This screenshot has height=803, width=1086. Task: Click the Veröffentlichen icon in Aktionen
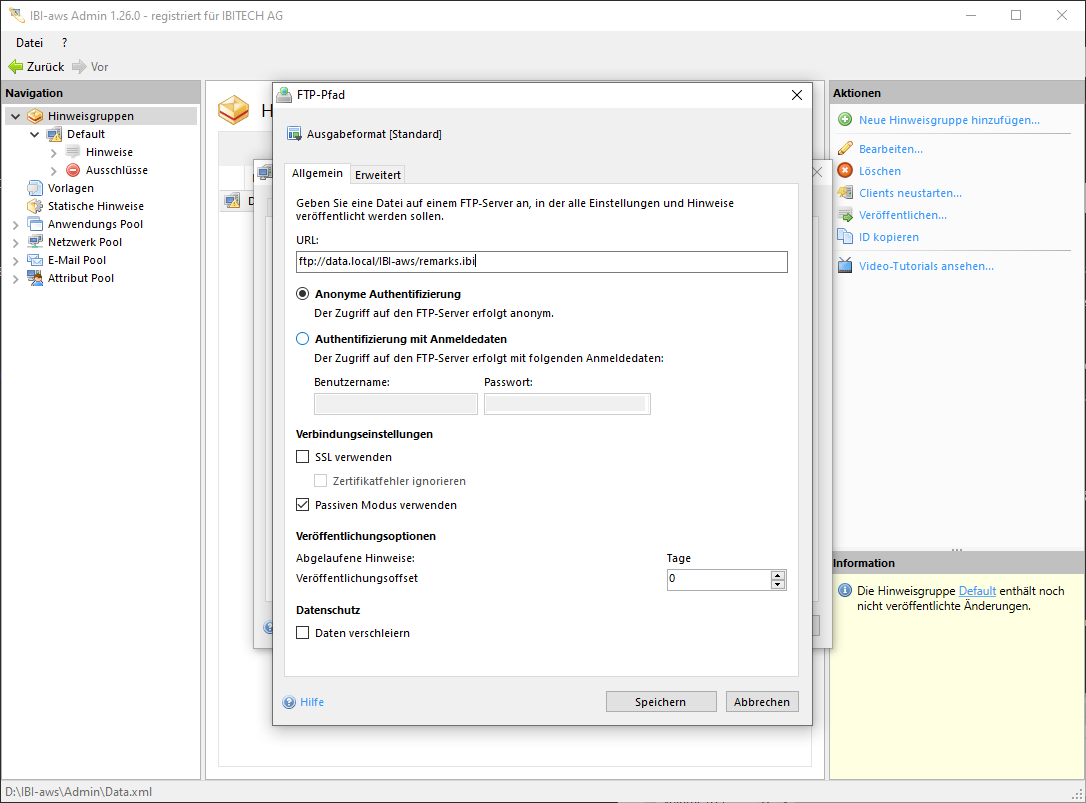point(845,215)
